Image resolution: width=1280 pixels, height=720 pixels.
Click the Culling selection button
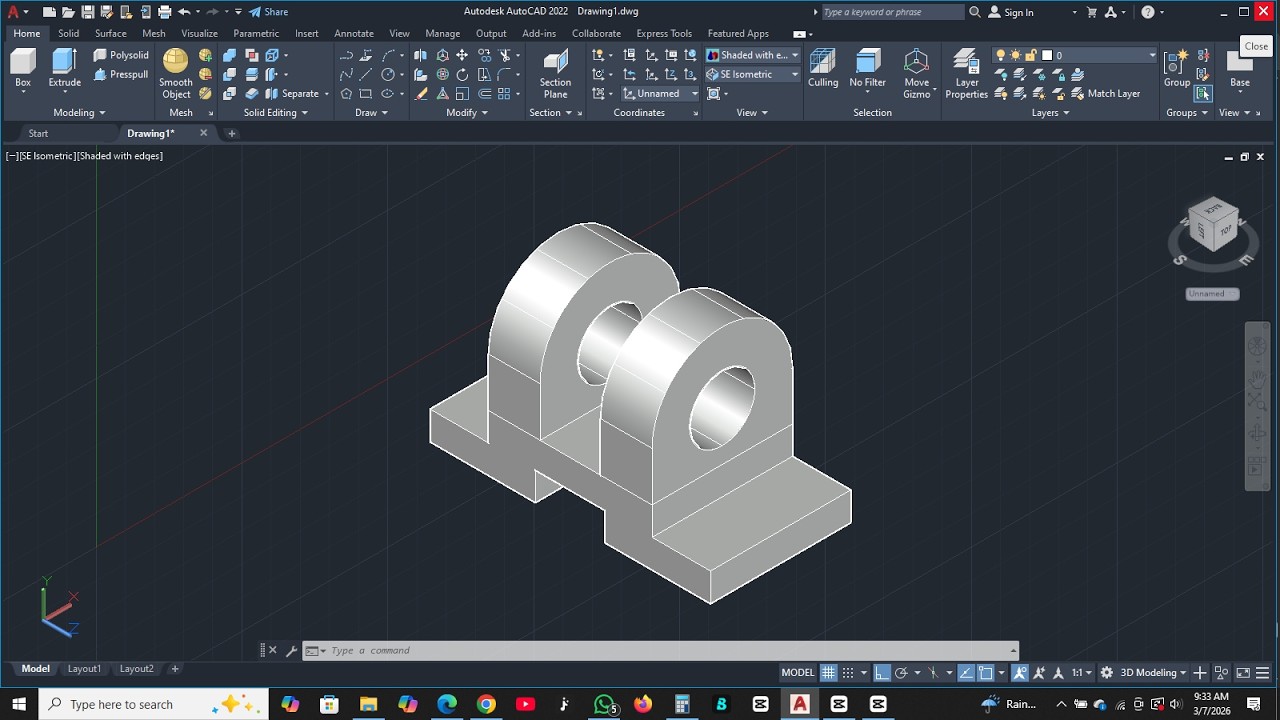coord(823,70)
